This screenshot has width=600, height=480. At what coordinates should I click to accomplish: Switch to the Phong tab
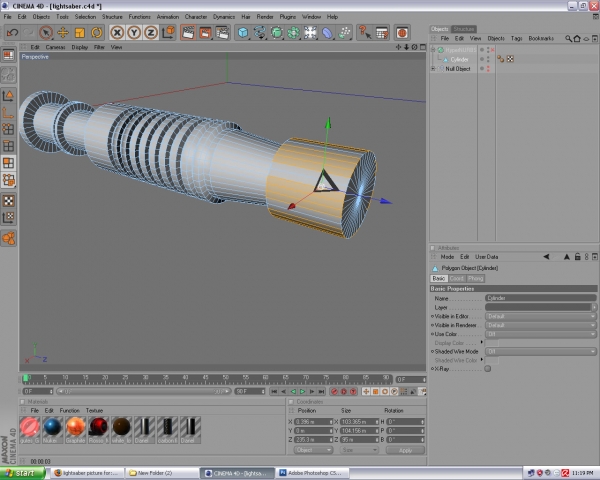(x=475, y=278)
